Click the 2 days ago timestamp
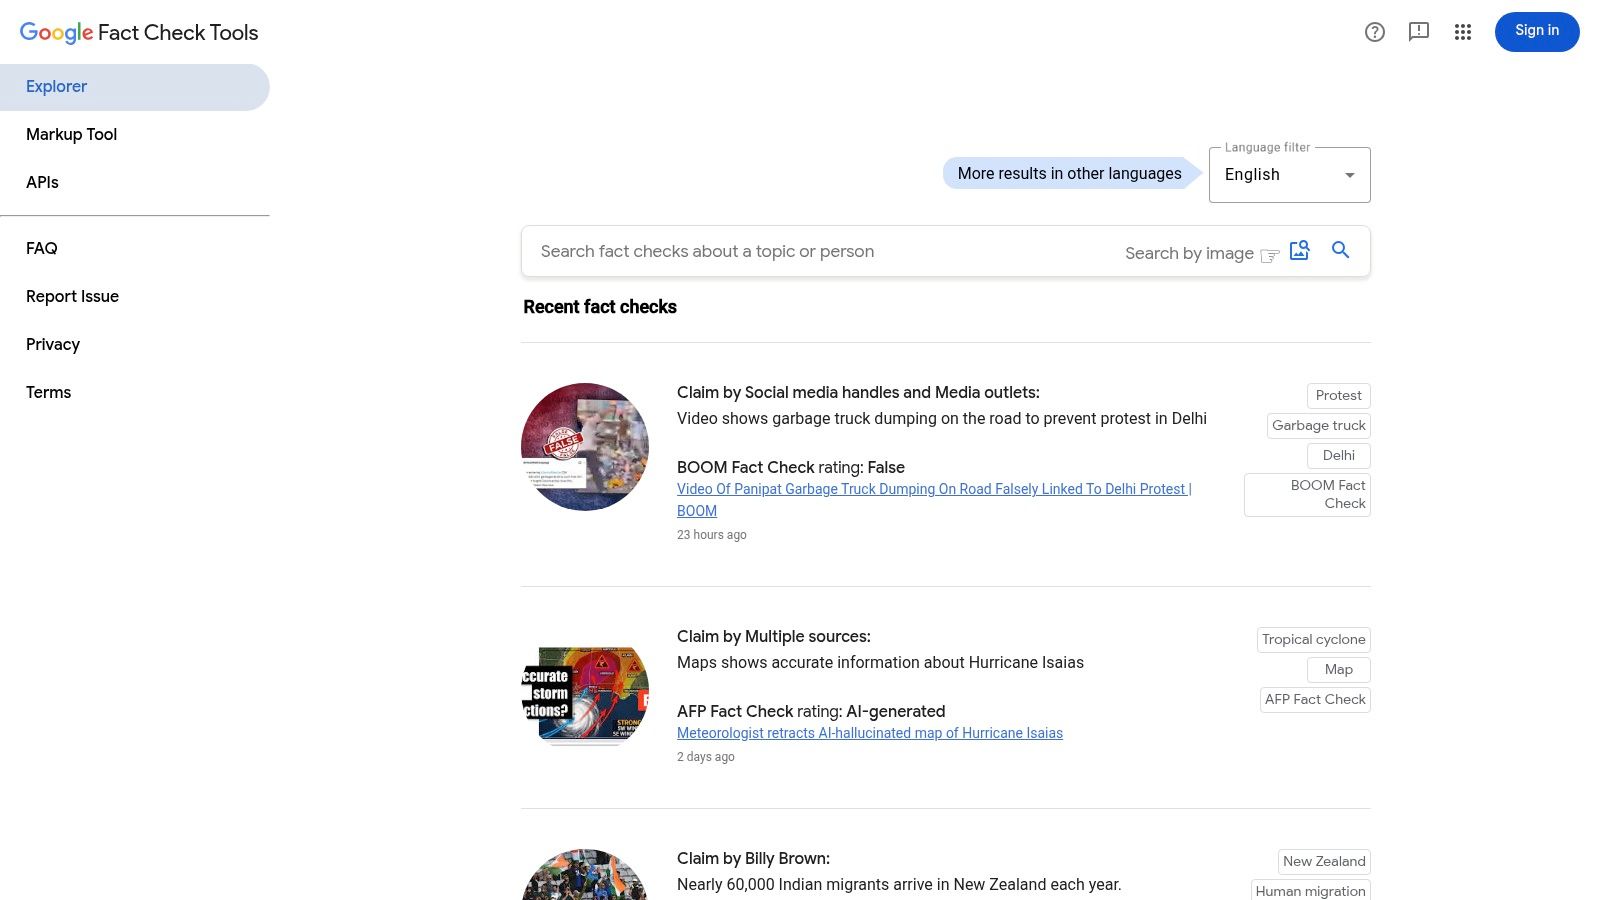 706,757
